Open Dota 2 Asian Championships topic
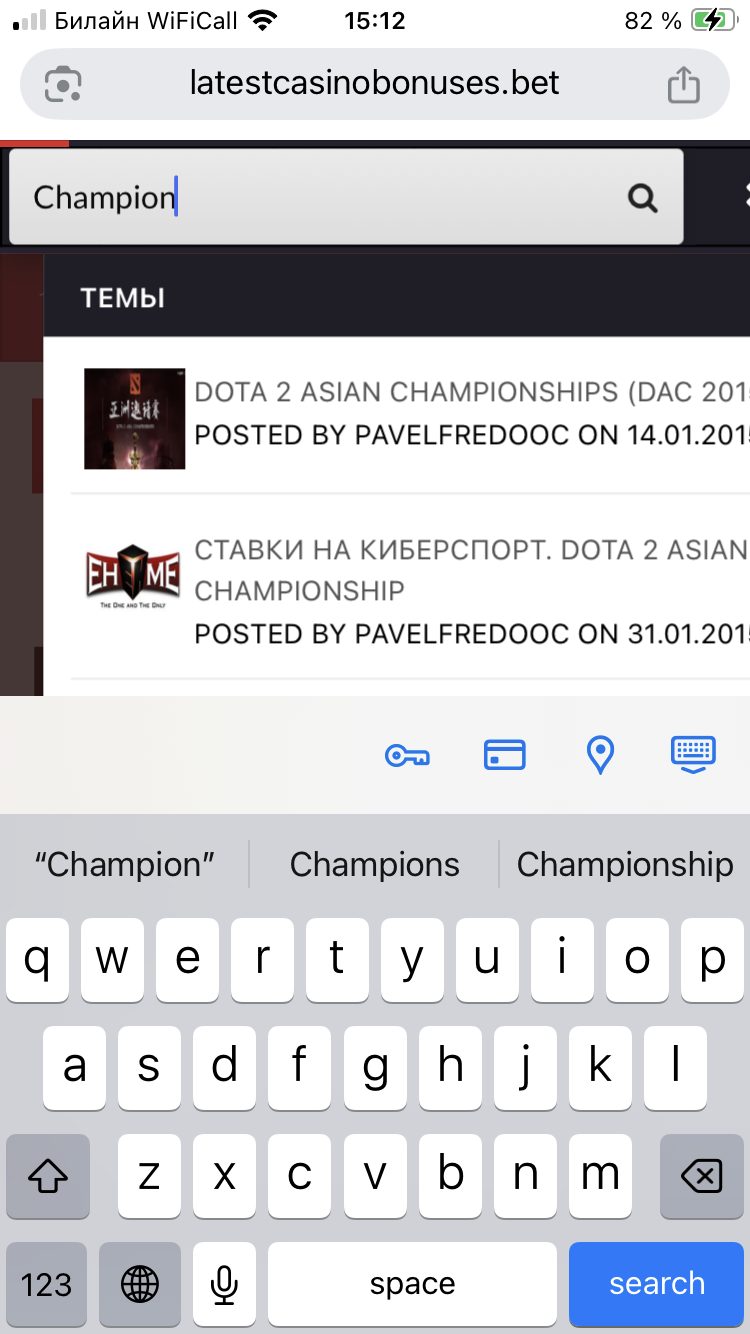Screen dimensions: 750x1334 point(472,392)
